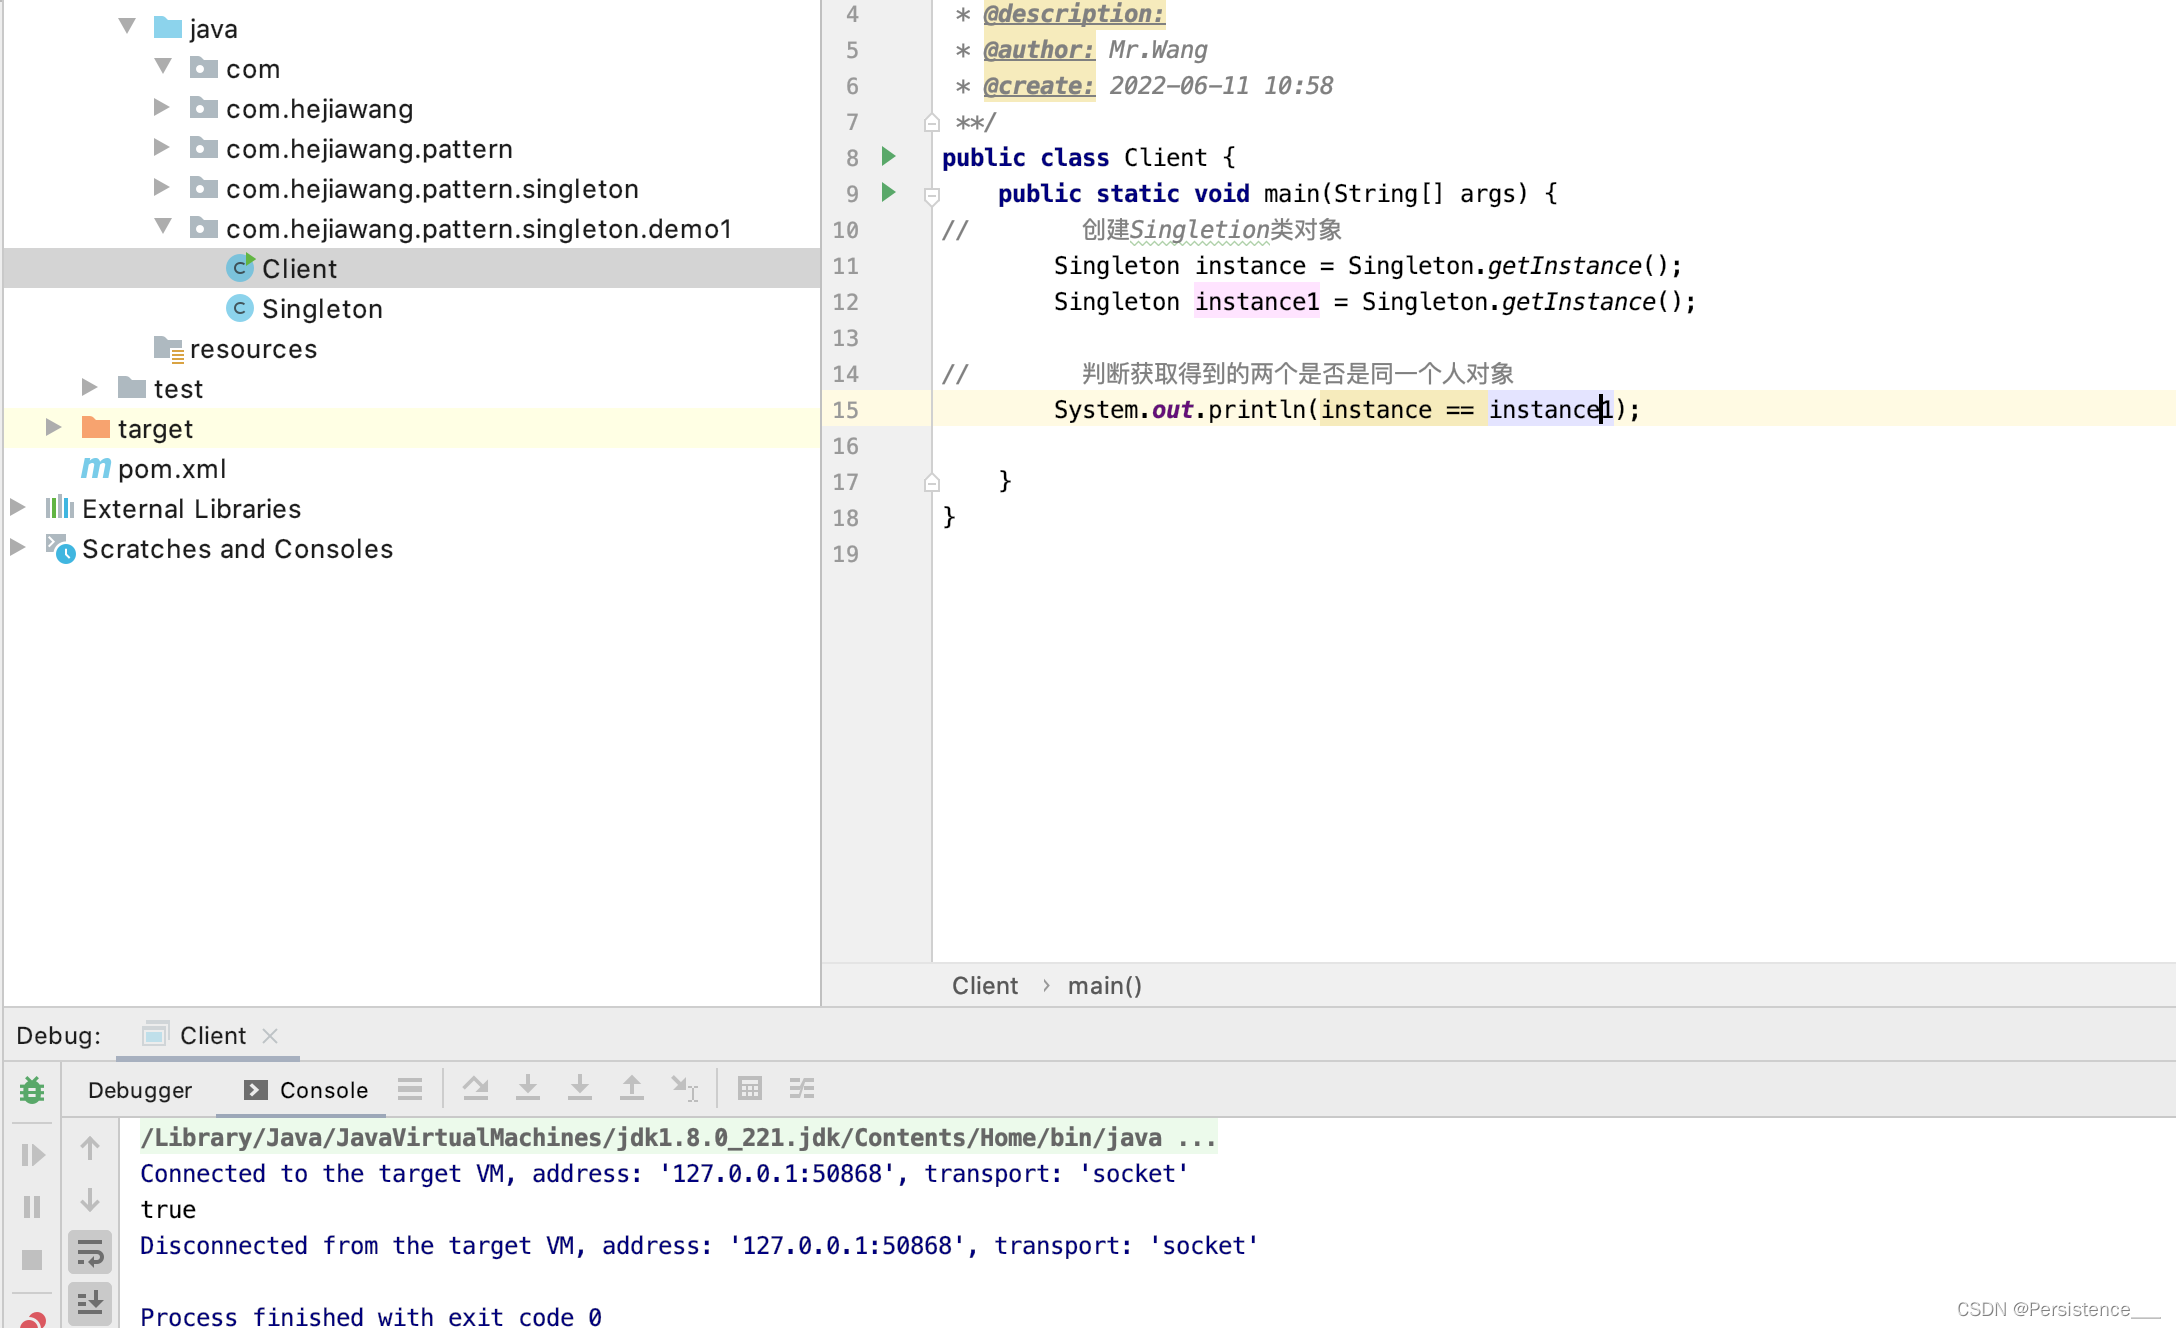The height and width of the screenshot is (1328, 2176).
Task: Click Client in the editor breadcrumb
Action: (x=985, y=986)
